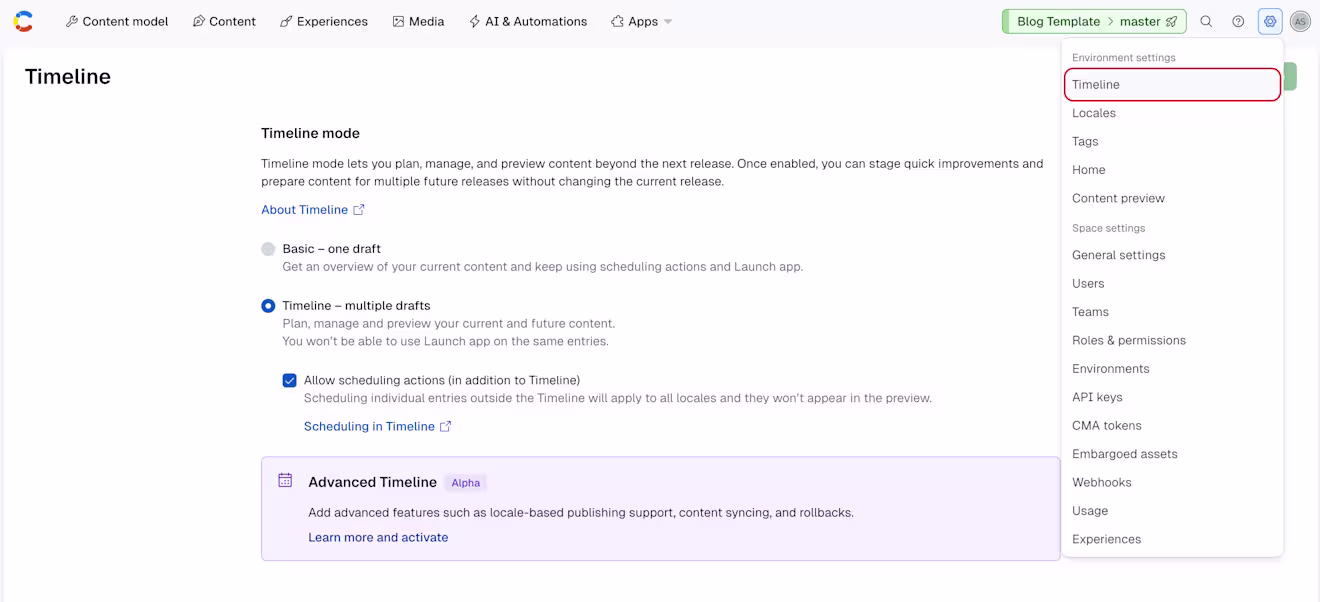Image resolution: width=1320 pixels, height=602 pixels.
Task: Choose Tags in settings menu
Action: (1172, 141)
